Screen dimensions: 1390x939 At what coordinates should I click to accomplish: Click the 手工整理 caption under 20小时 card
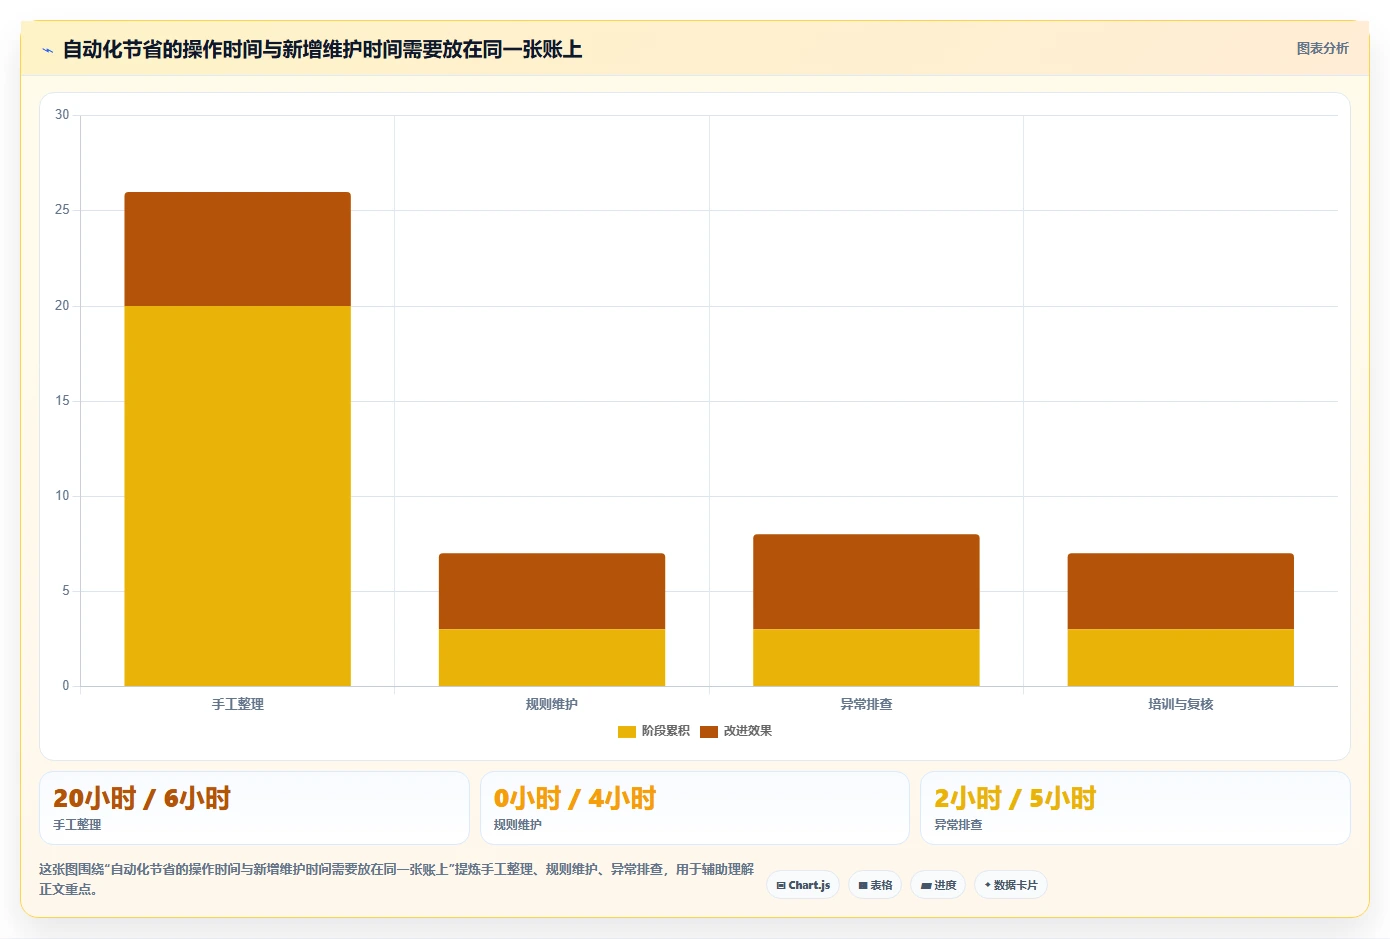pos(77,825)
